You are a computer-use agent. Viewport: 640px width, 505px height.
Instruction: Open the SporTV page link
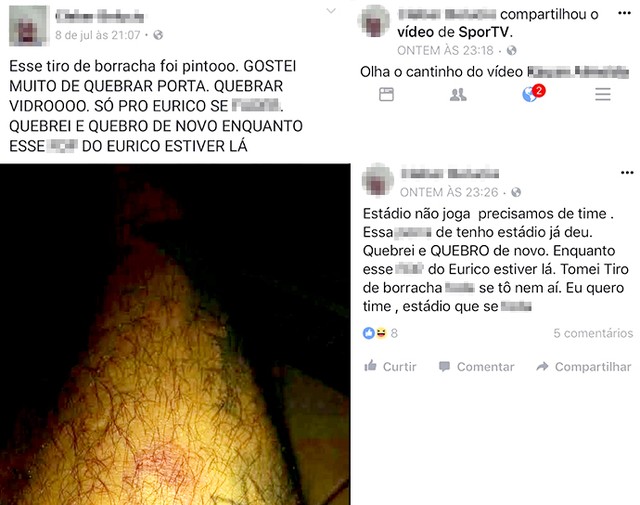click(x=484, y=32)
